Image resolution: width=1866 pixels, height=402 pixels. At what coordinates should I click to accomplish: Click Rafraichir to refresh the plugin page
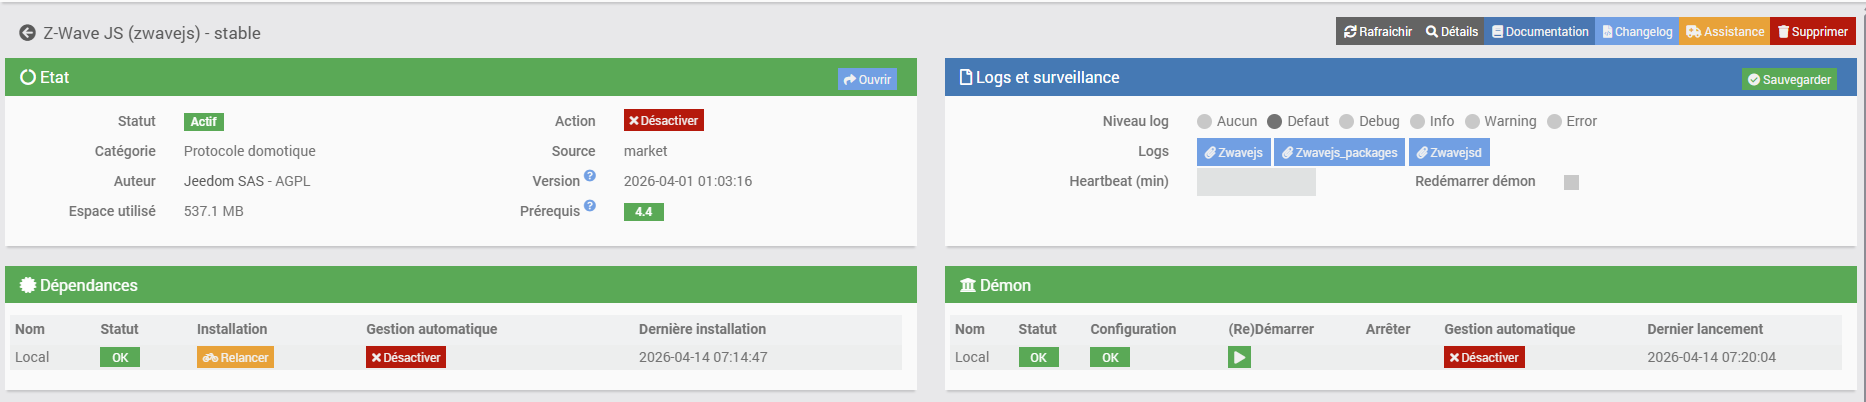click(x=1377, y=32)
